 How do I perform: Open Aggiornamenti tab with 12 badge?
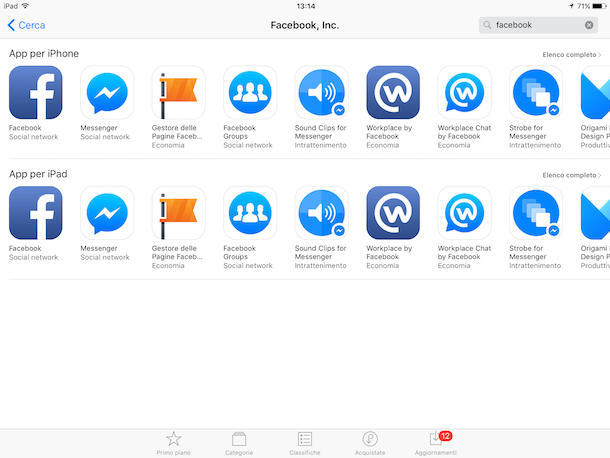[x=436, y=444]
